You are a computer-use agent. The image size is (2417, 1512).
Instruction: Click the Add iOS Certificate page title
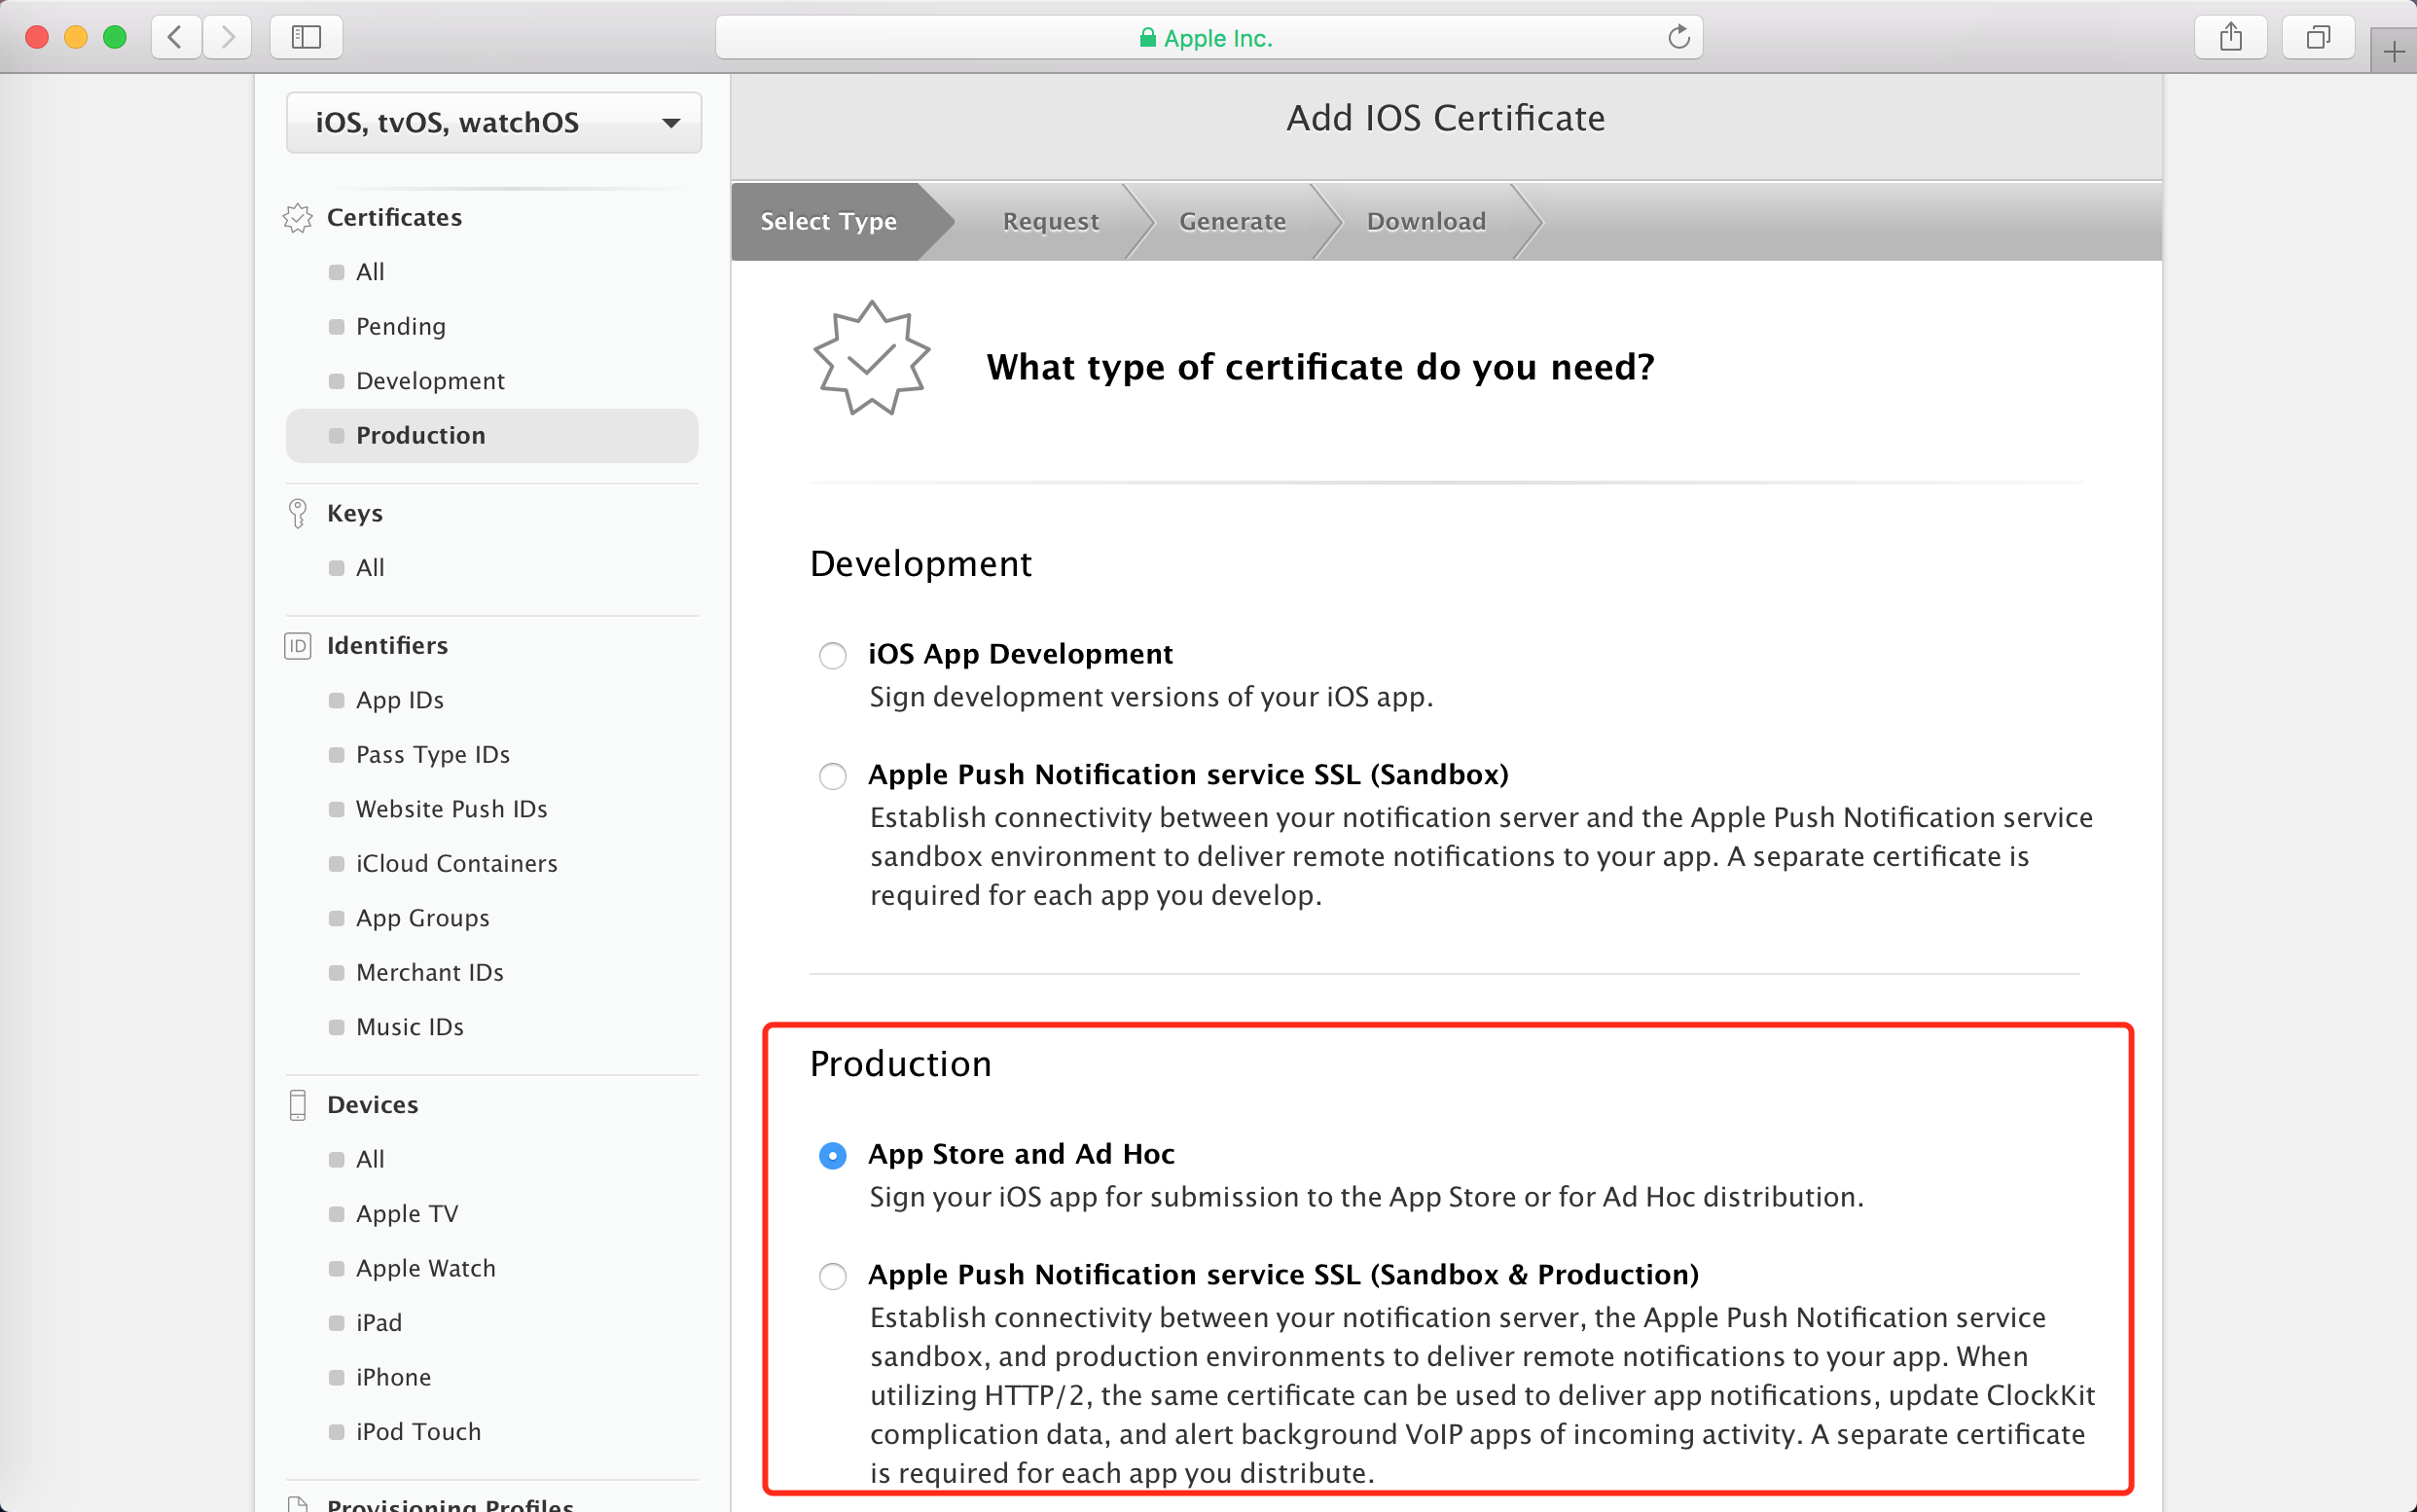(1445, 118)
